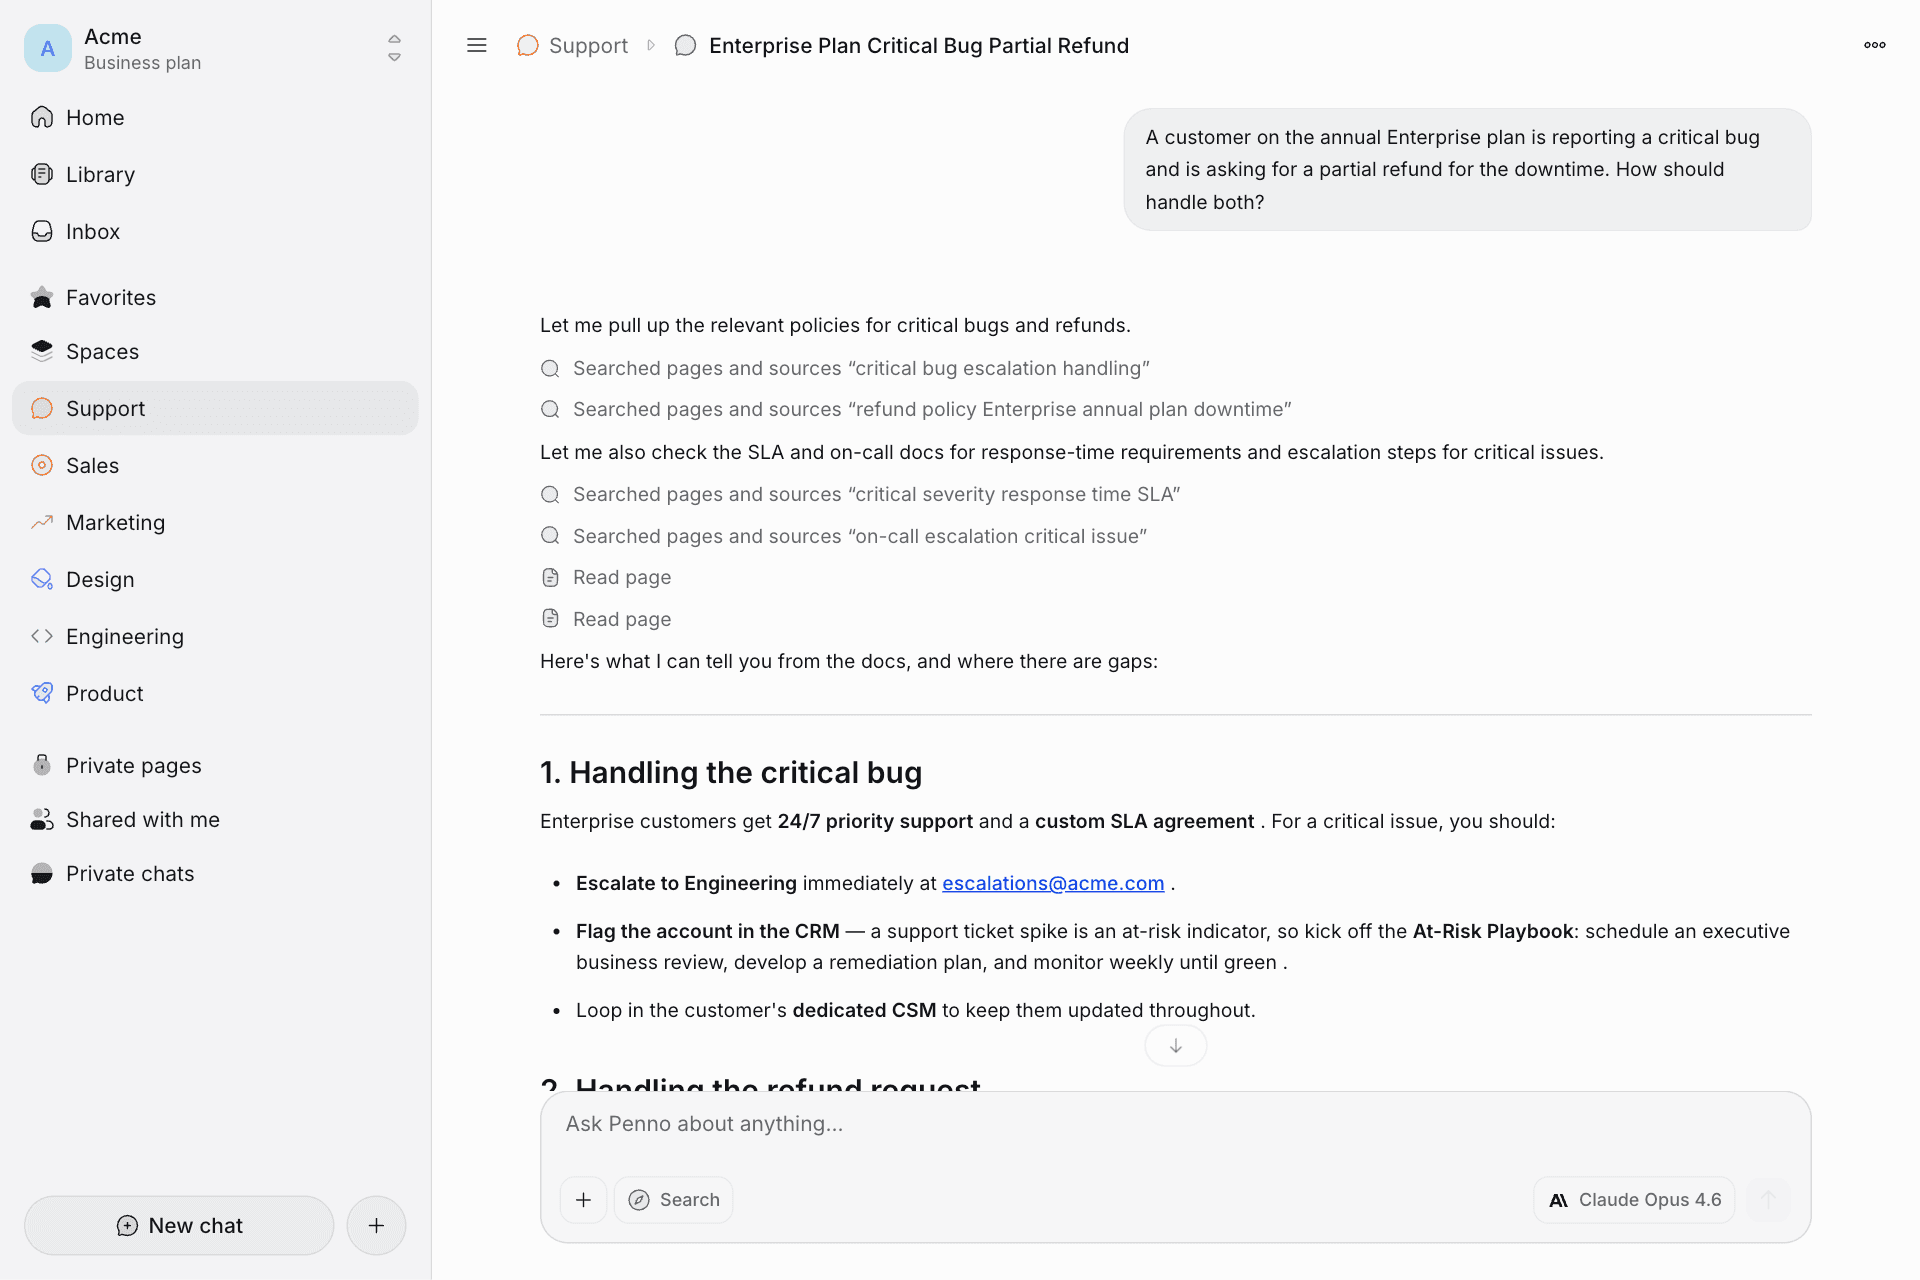Toggle the sidebar with hamburger icon
Image resolution: width=1920 pixels, height=1280 pixels.
pos(477,45)
